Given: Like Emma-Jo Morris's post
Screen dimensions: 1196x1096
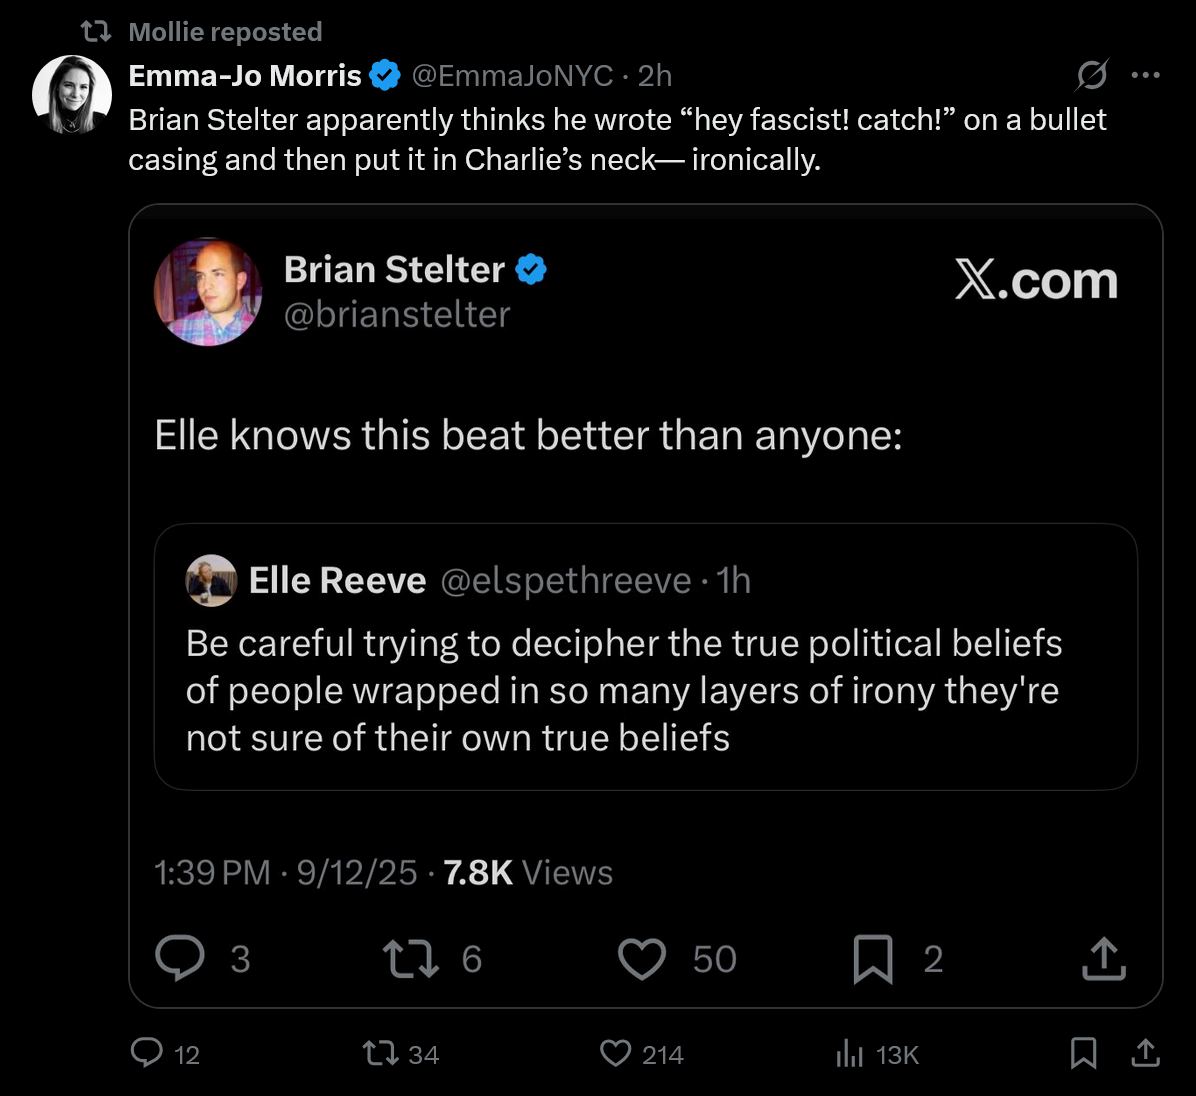Looking at the screenshot, I should point(615,1054).
